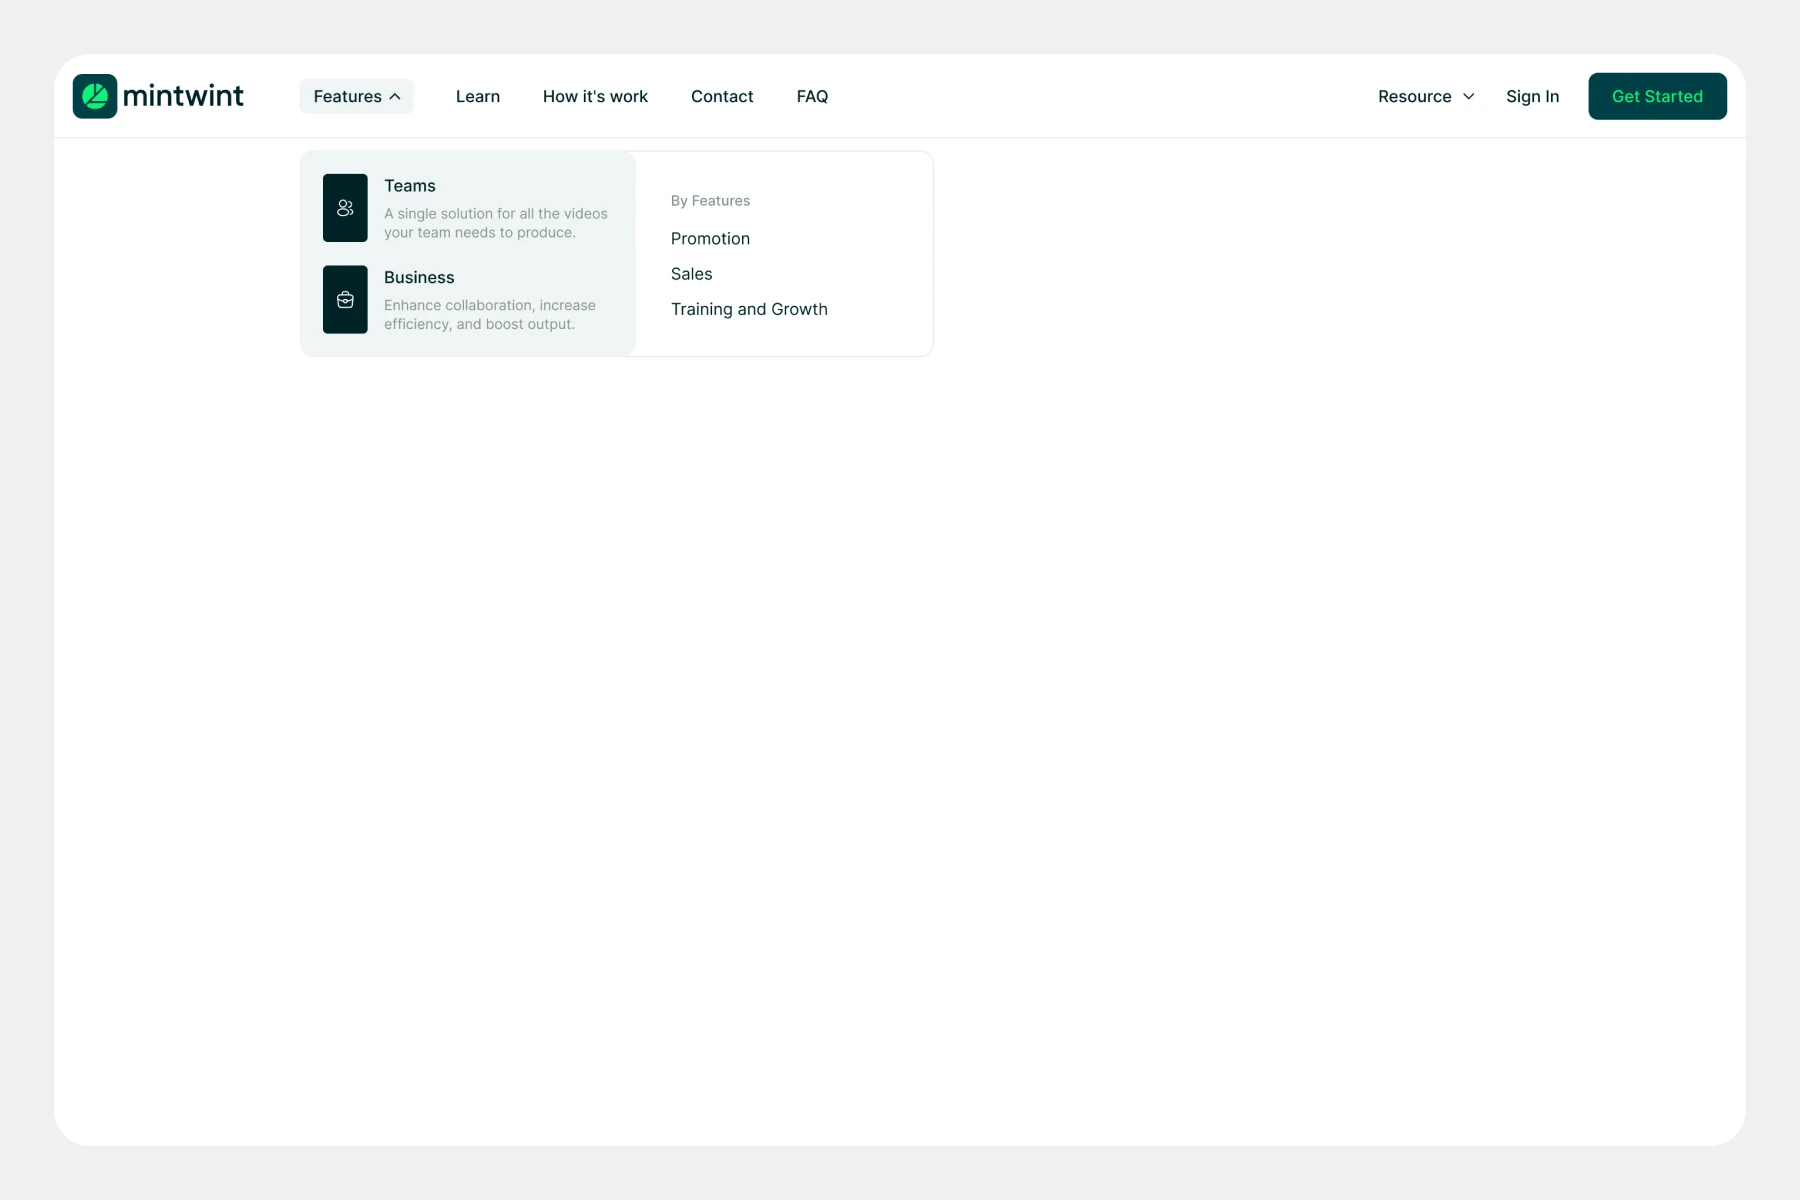Image resolution: width=1800 pixels, height=1200 pixels.
Task: Expand the Resource dropdown arrow
Action: tap(1468, 97)
